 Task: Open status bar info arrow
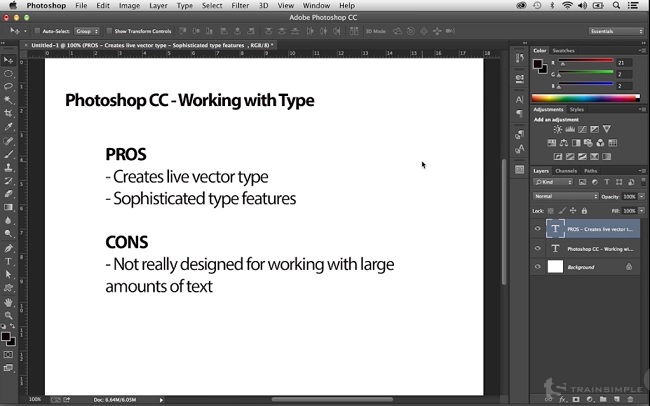click(x=161, y=400)
